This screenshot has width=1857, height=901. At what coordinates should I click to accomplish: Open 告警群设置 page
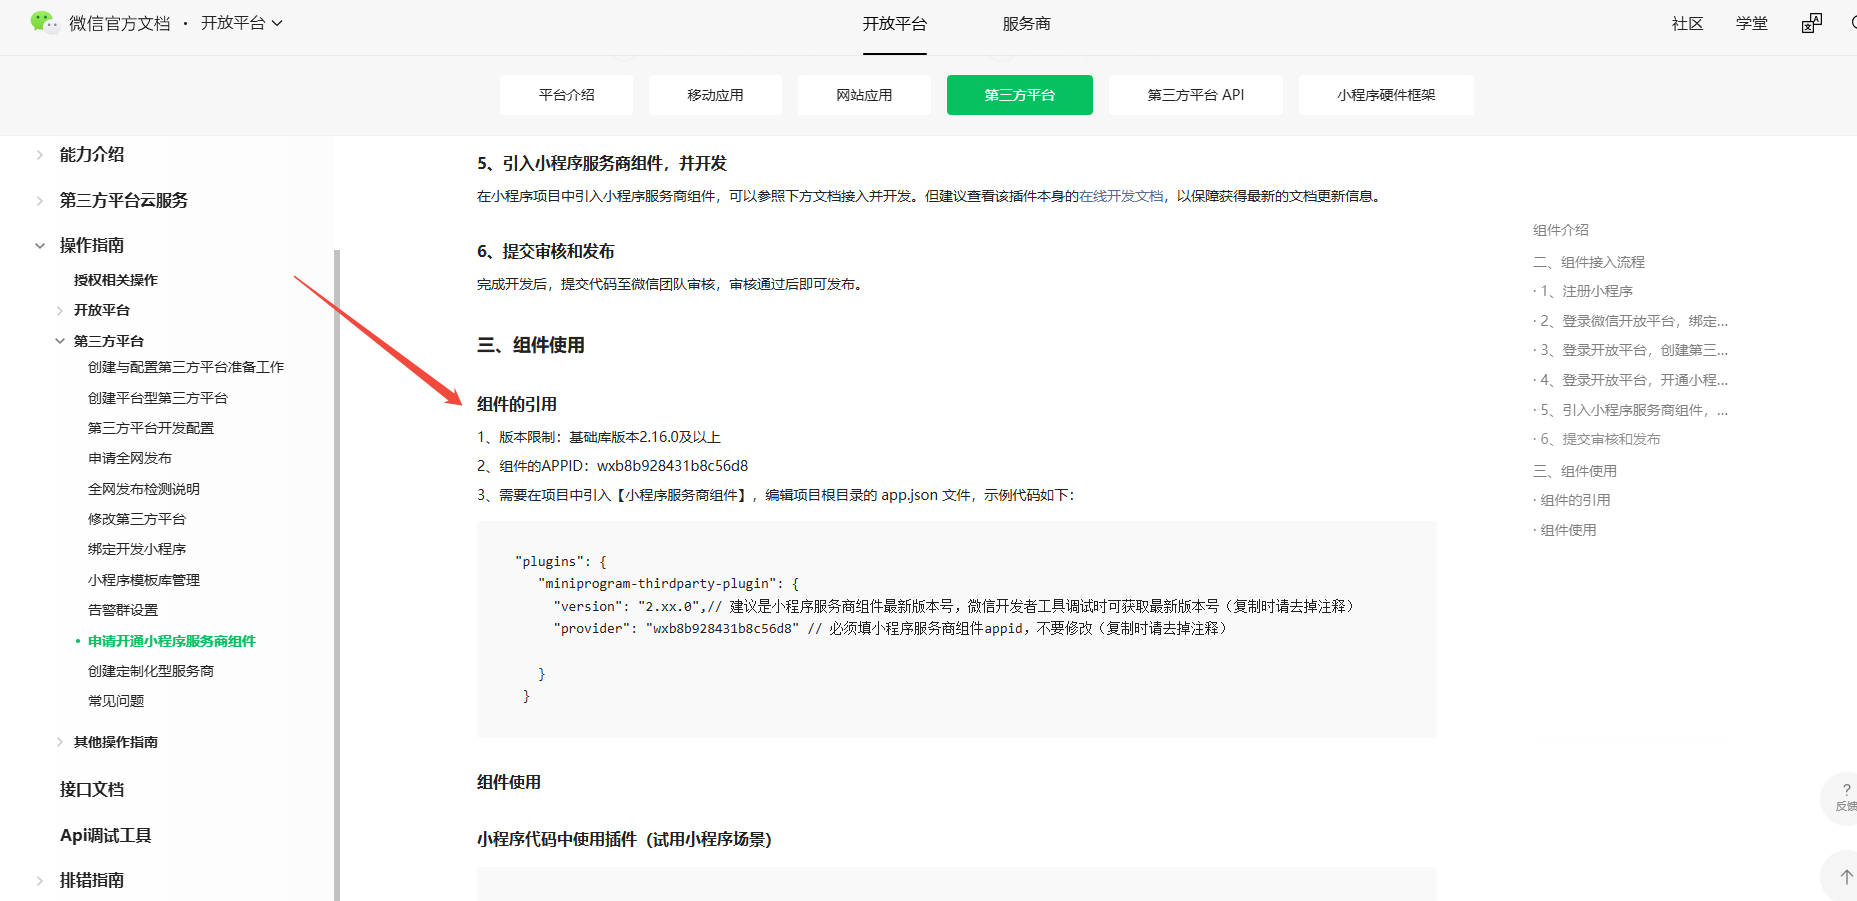tap(123, 610)
